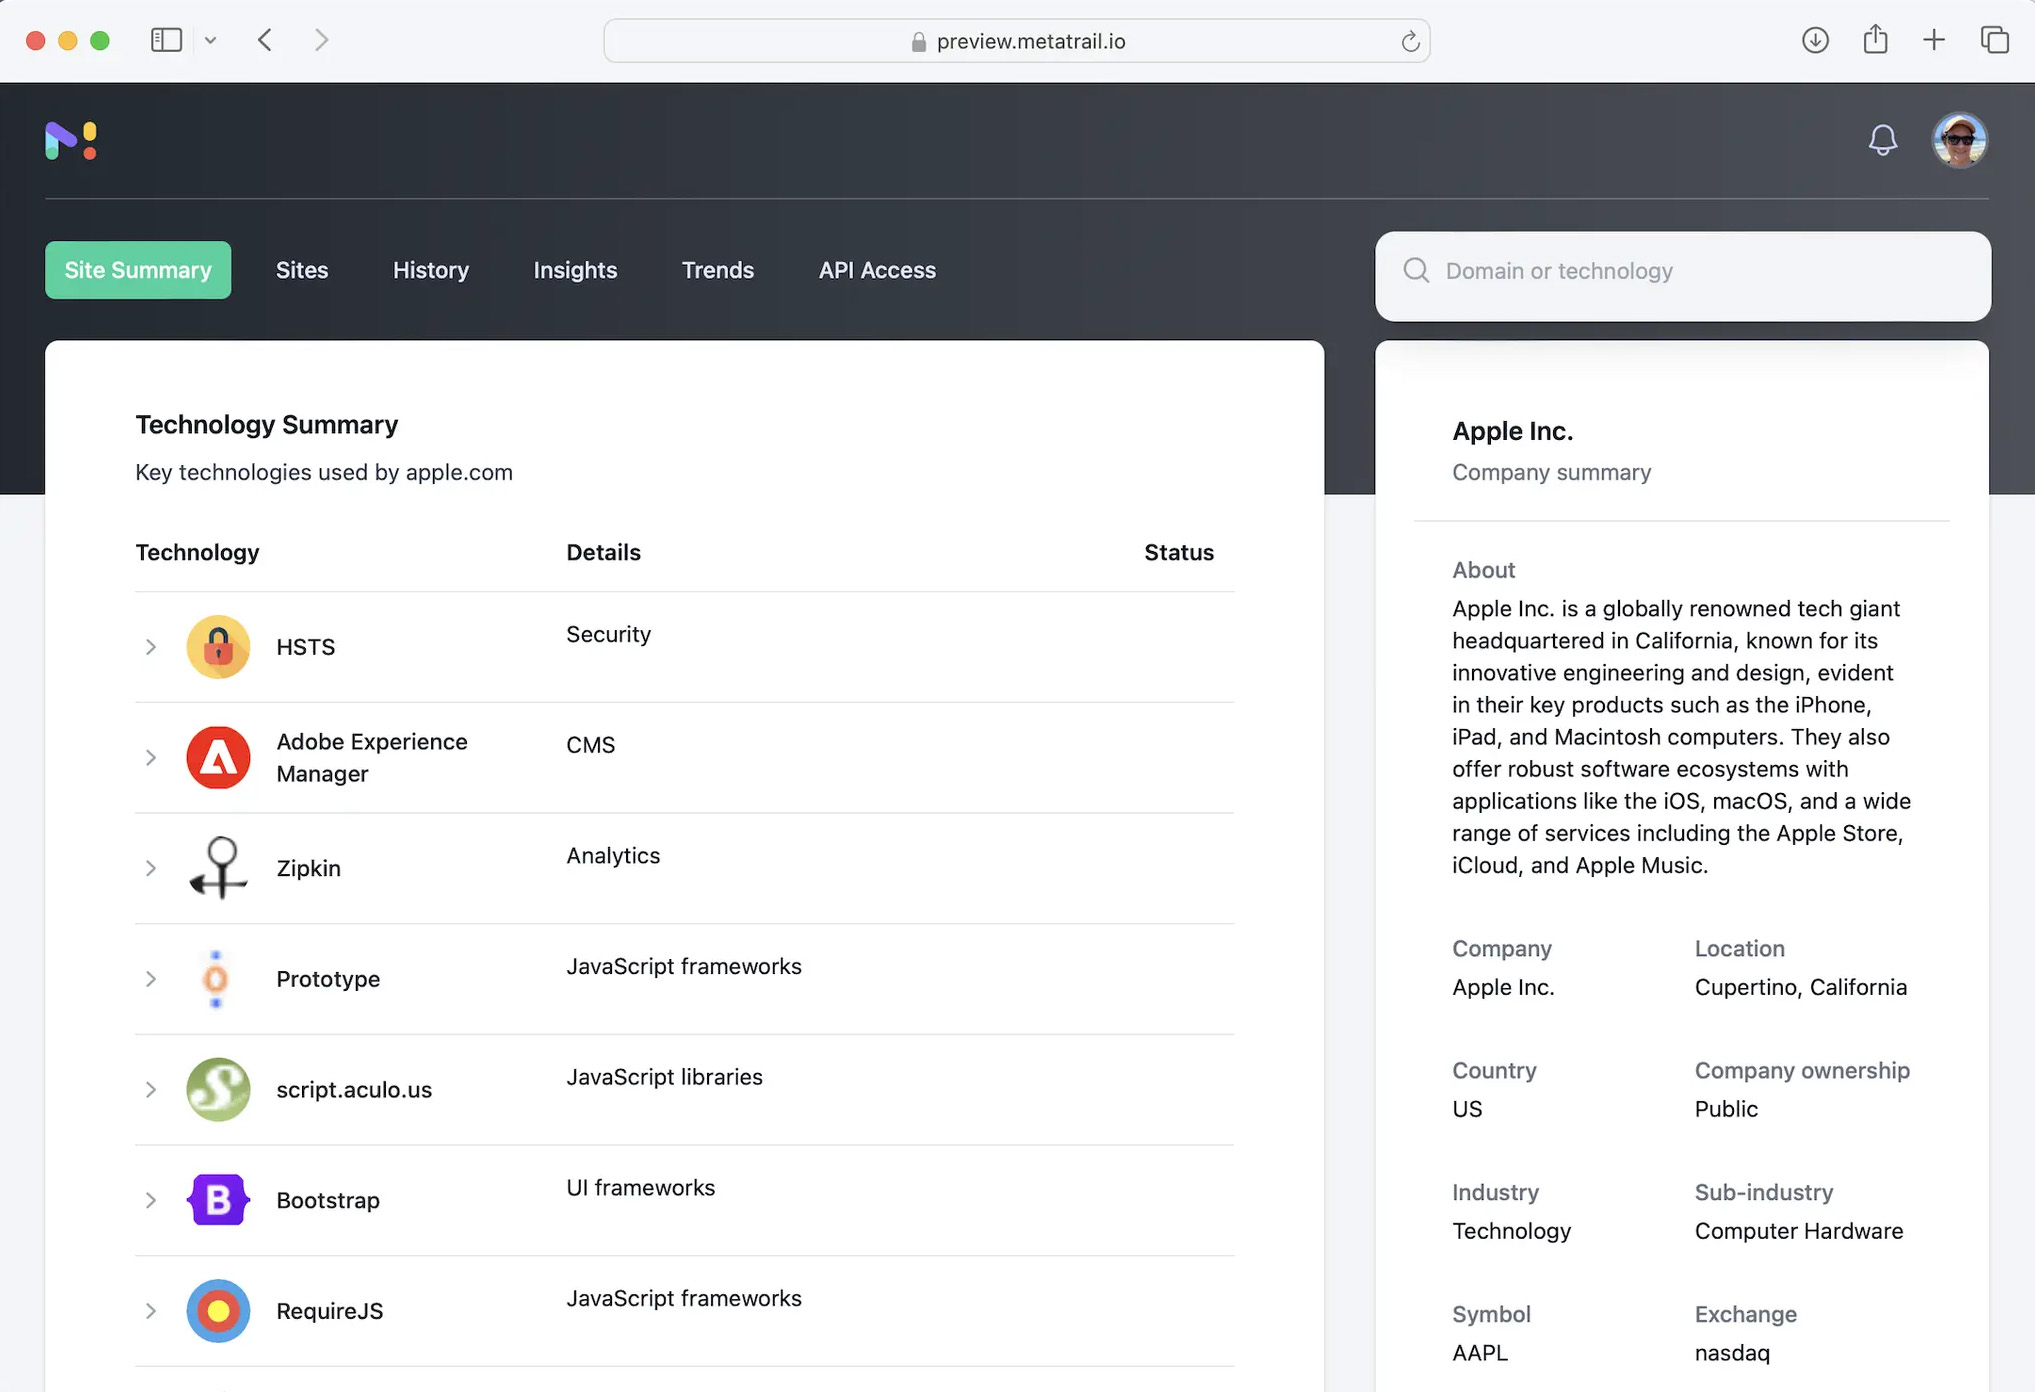Click the script.aculo.us library icon
Viewport: 2035px width, 1392px height.
[x=218, y=1090]
